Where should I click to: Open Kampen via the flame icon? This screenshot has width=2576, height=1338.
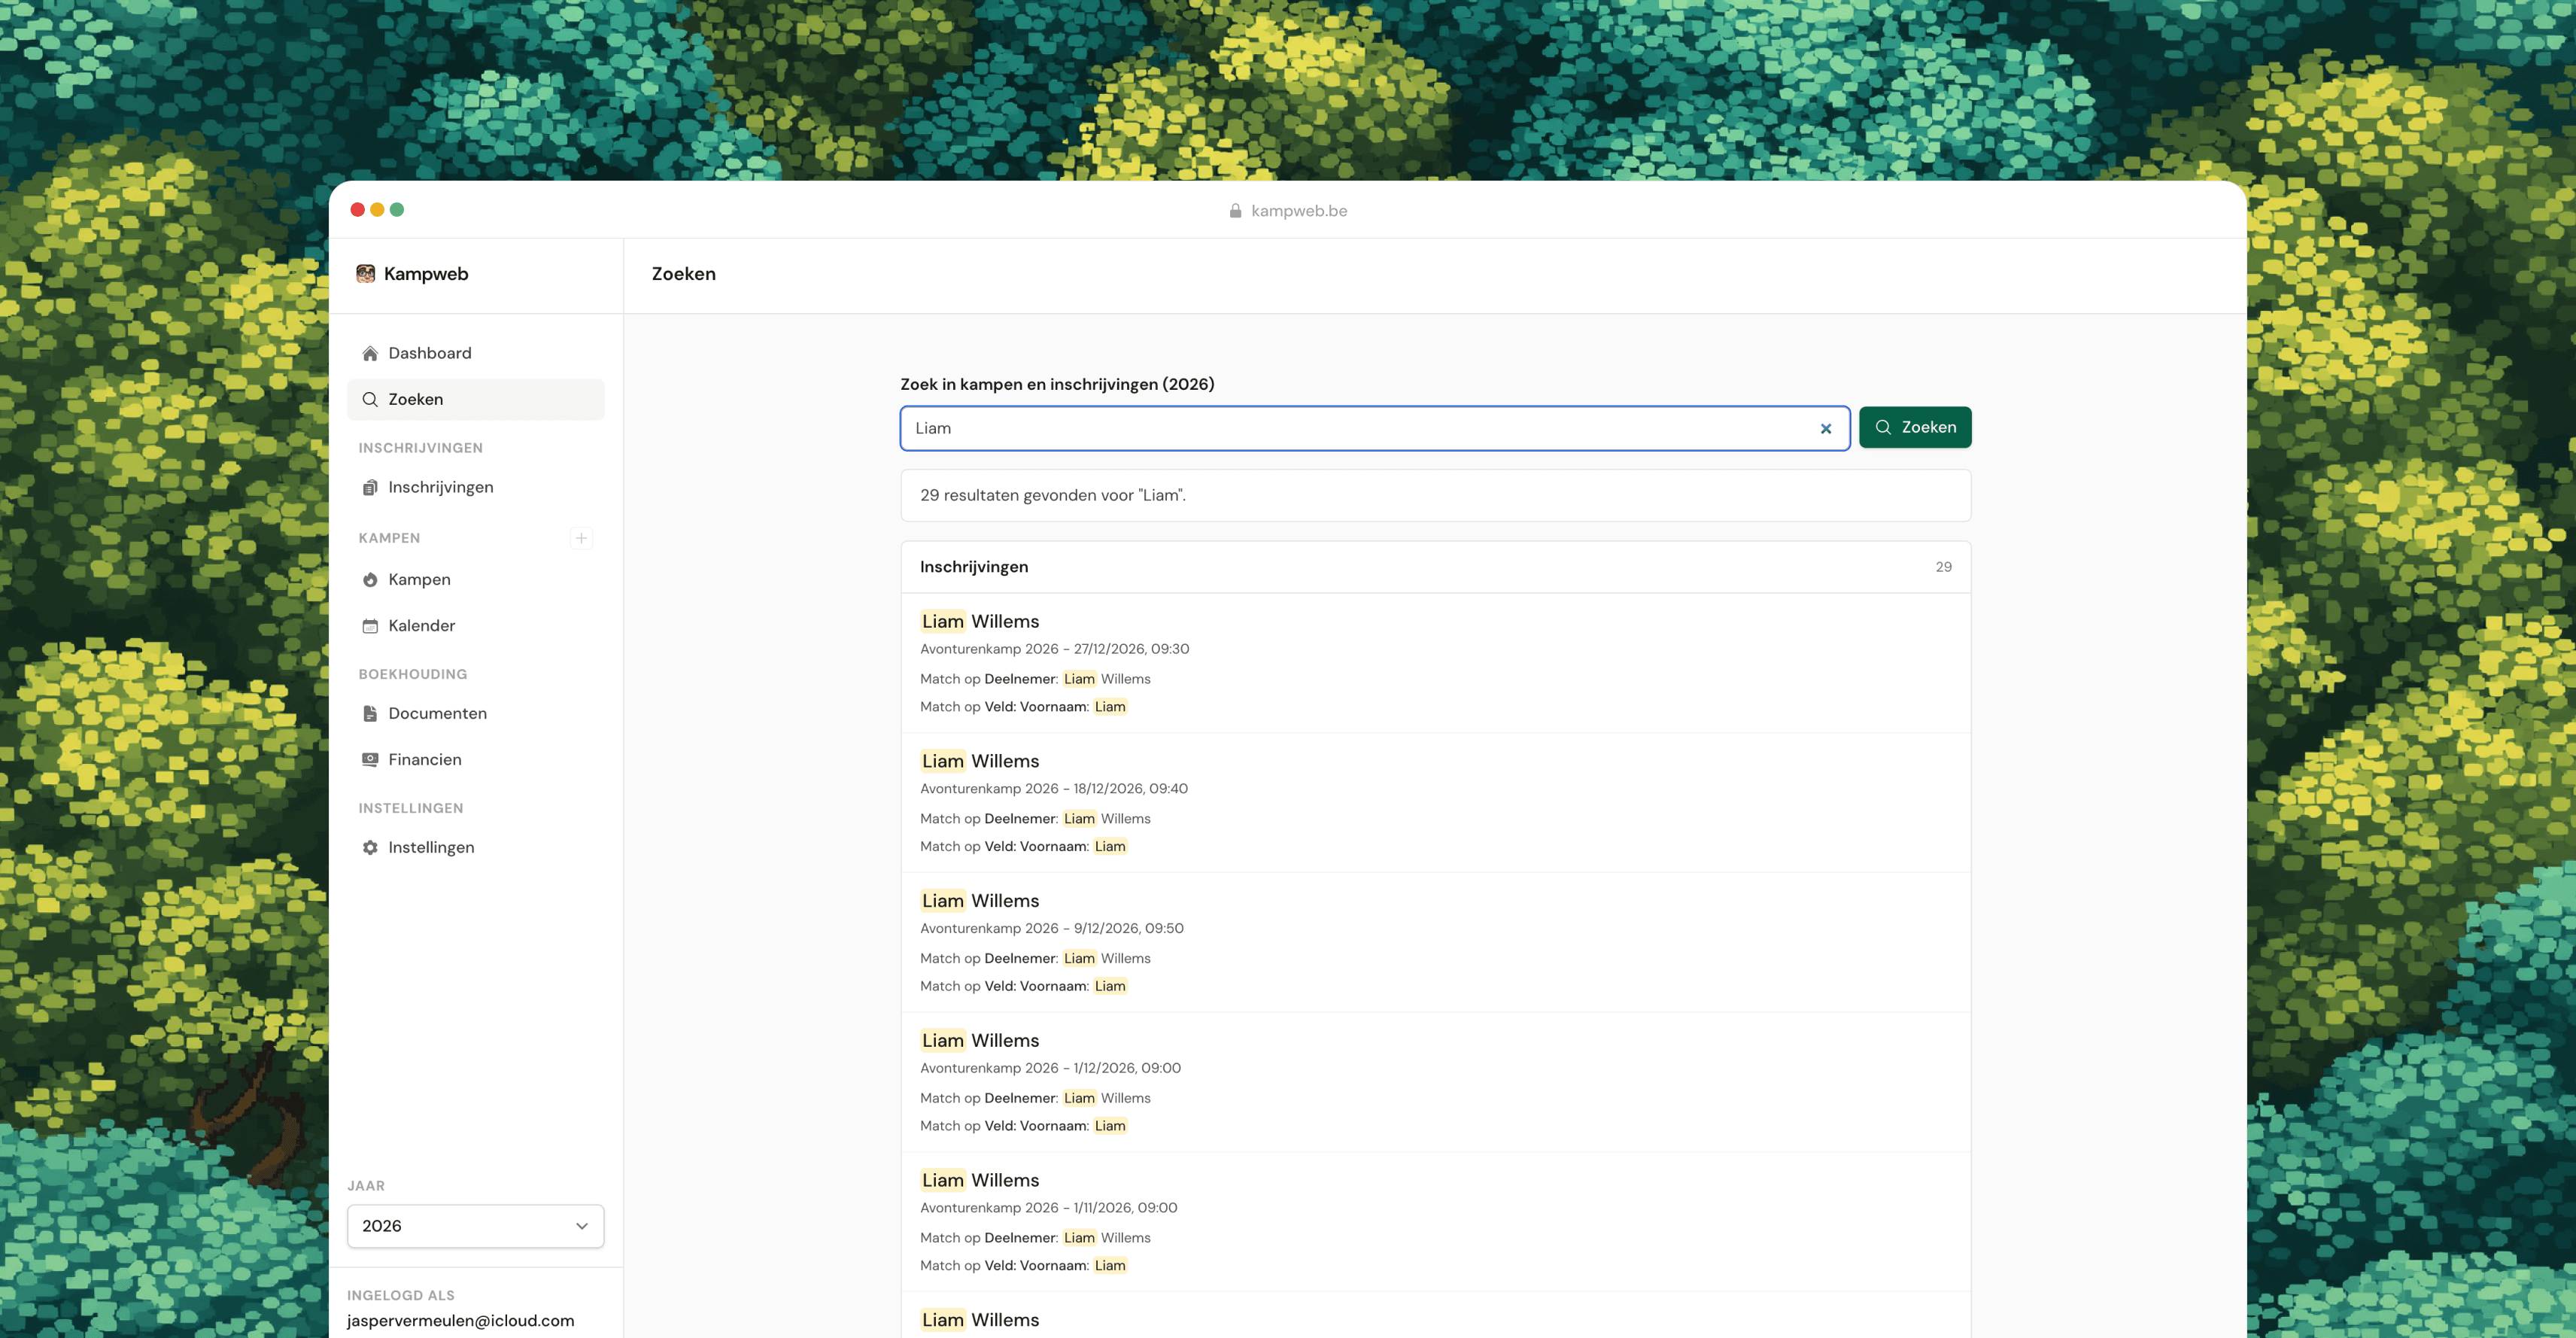click(369, 579)
